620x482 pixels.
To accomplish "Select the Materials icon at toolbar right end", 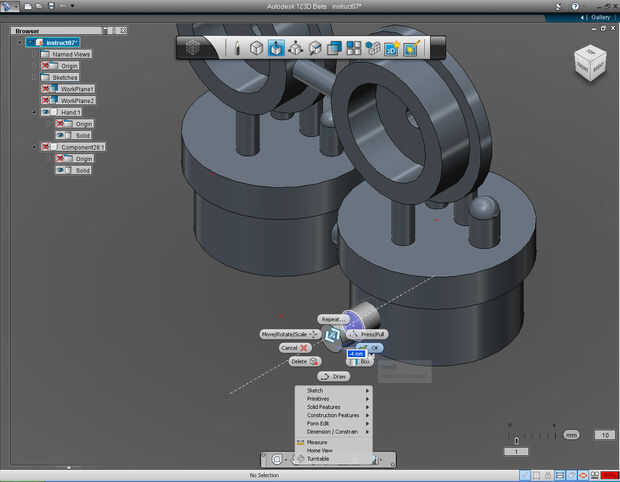I will point(411,48).
